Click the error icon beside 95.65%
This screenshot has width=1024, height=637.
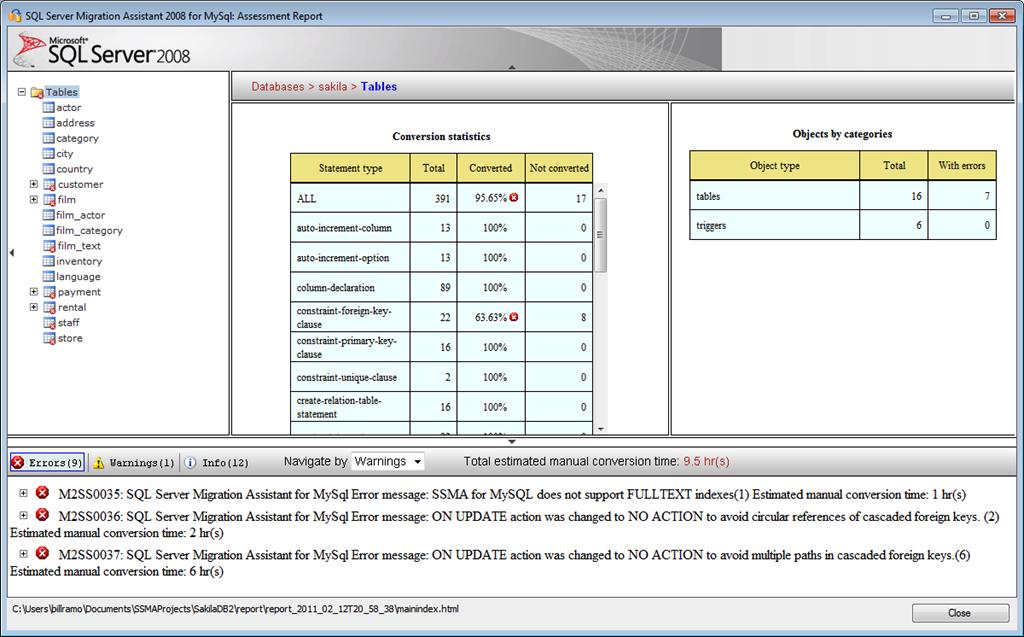(x=514, y=197)
